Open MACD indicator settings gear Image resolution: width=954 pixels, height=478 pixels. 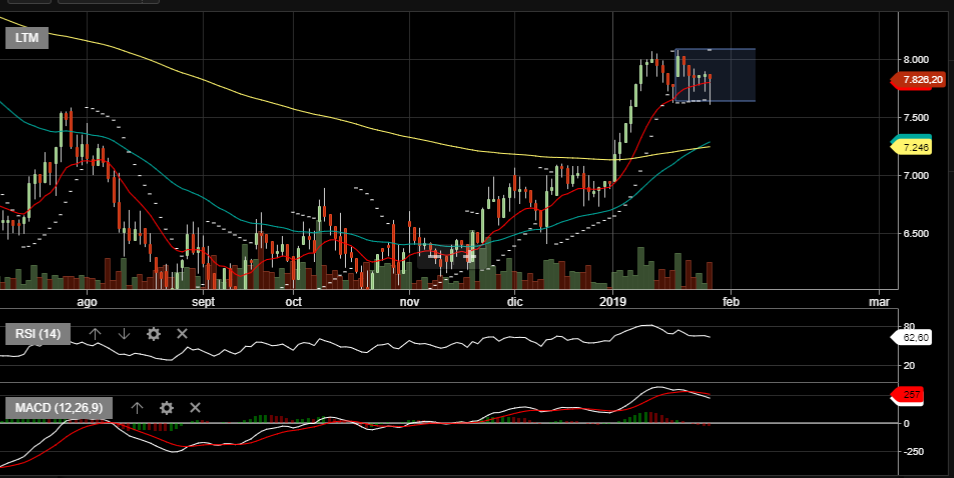point(166,408)
